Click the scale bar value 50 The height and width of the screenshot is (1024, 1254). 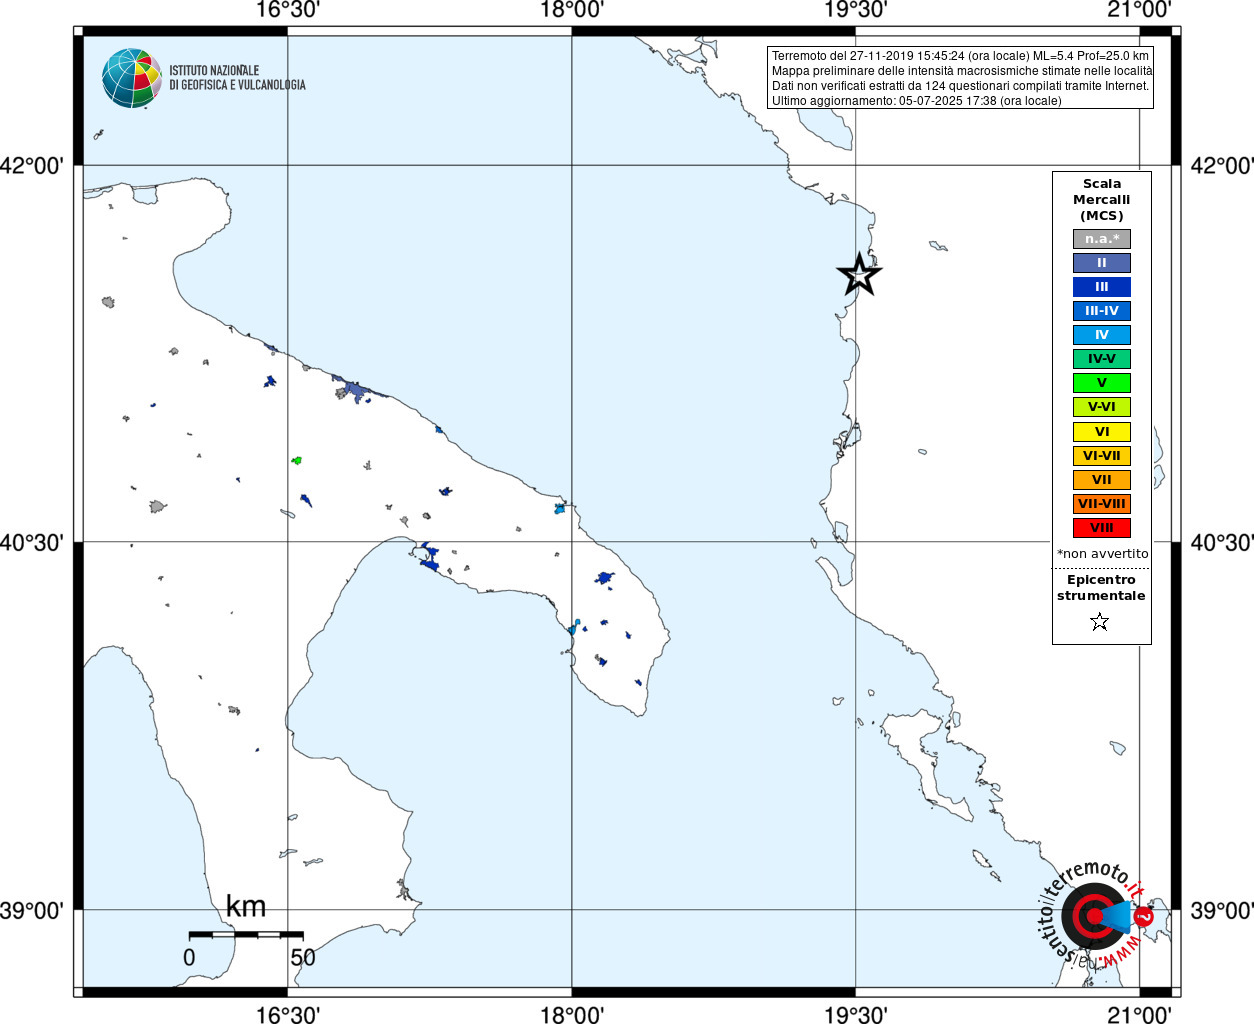[x=303, y=957]
